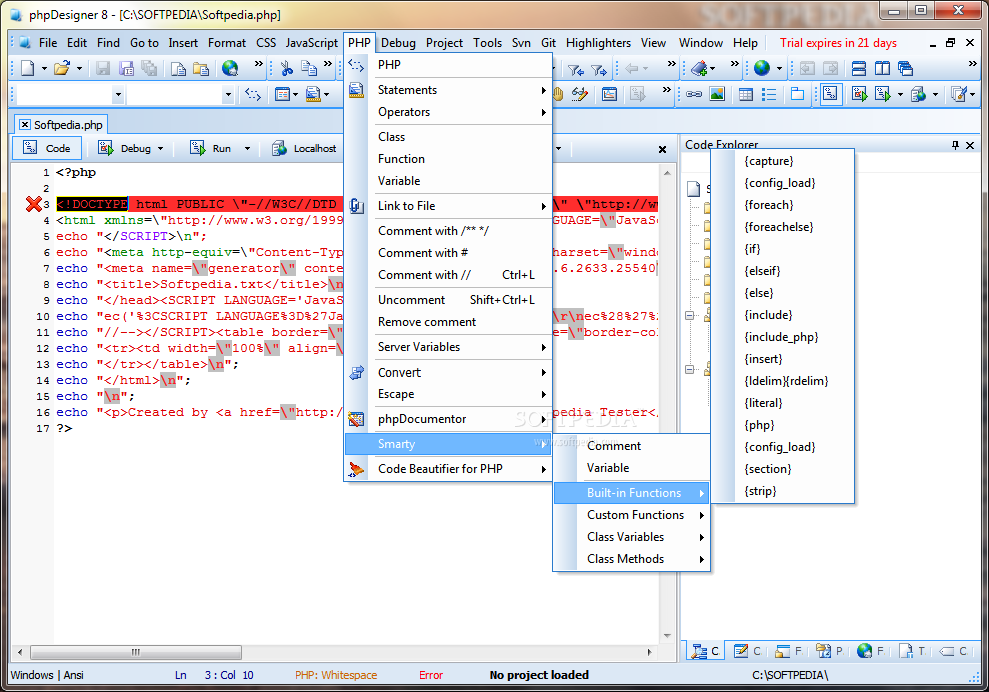
Task: Click the Code Beautifier brush icon
Action: (356, 469)
